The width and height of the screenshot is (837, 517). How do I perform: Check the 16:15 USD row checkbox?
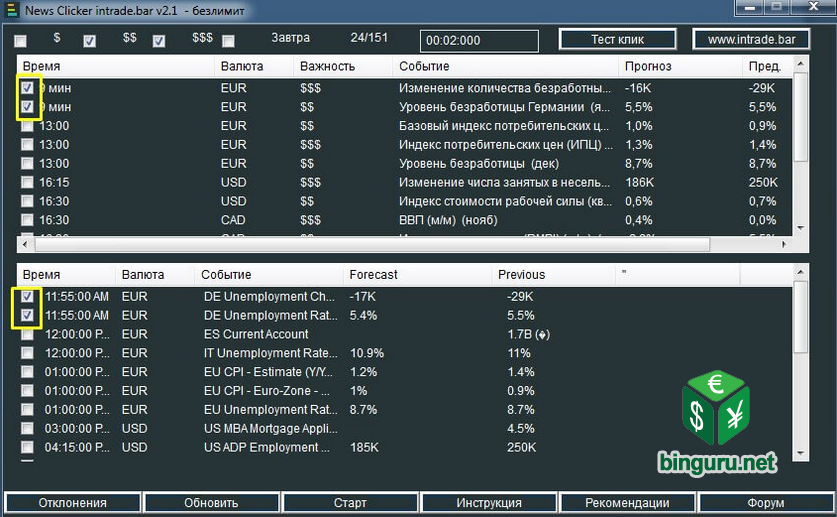[x=27, y=182]
